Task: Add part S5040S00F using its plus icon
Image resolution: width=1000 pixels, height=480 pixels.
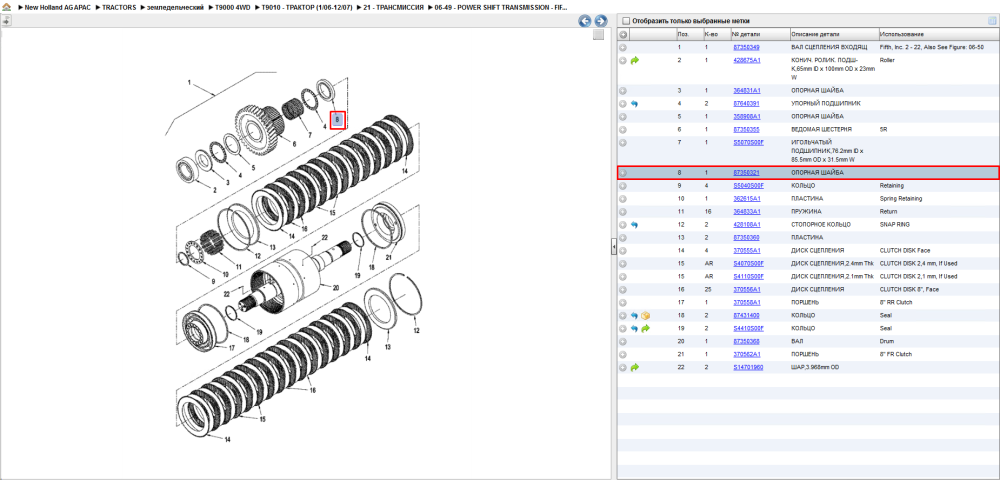Action: click(623, 185)
